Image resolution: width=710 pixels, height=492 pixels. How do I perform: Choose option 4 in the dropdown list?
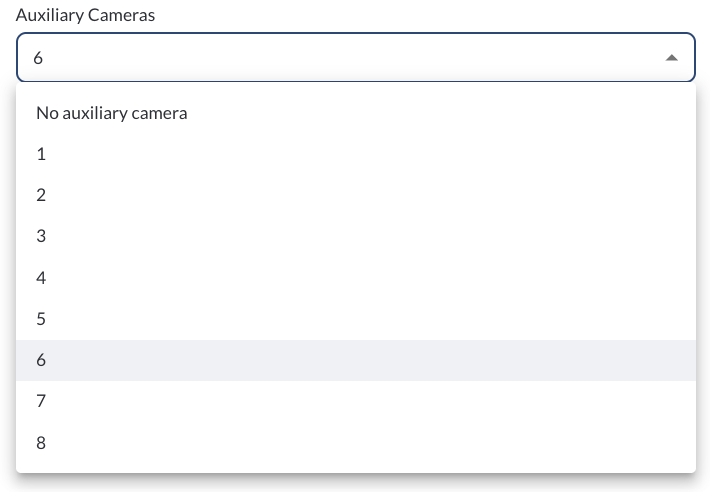[x=356, y=278]
